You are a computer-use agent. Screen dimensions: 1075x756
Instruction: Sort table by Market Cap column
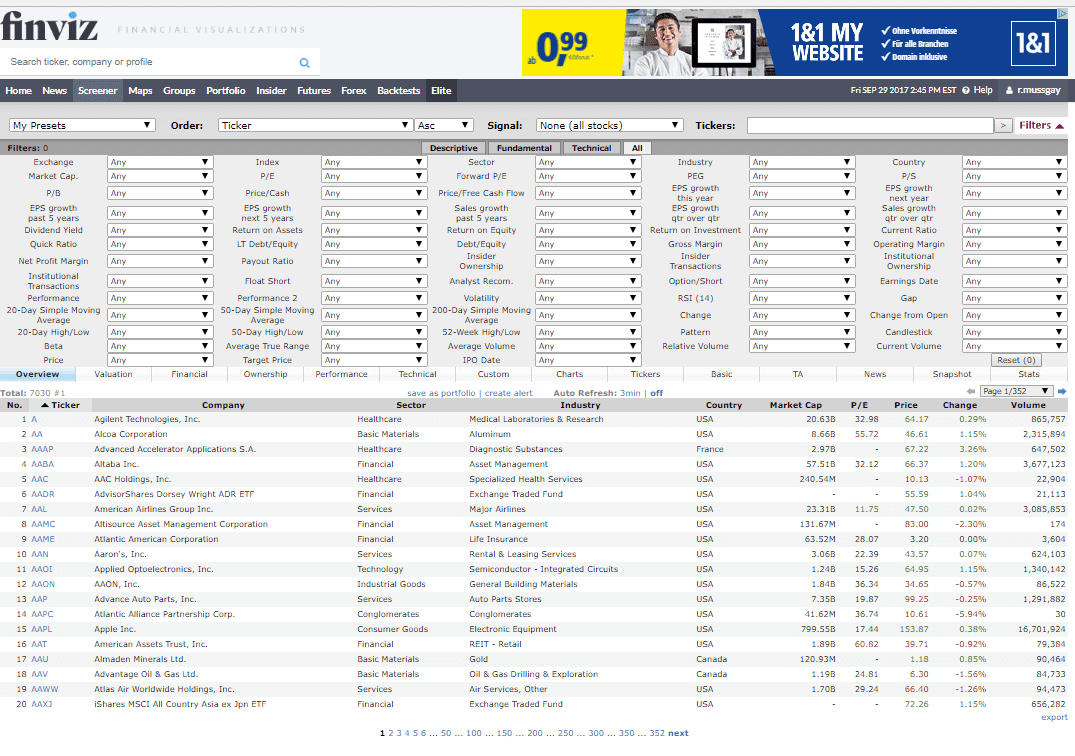[x=795, y=405]
